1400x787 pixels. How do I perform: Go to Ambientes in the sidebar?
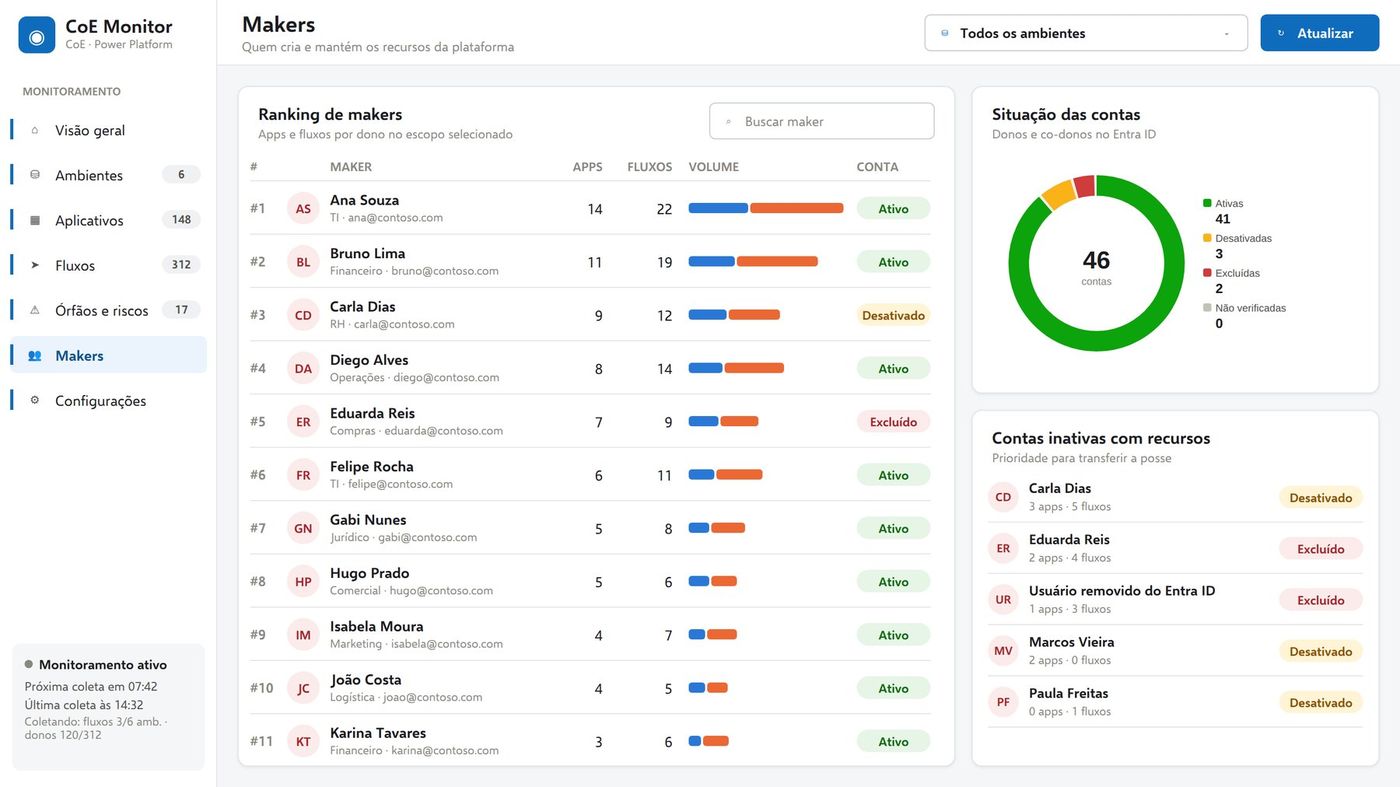pos(108,175)
